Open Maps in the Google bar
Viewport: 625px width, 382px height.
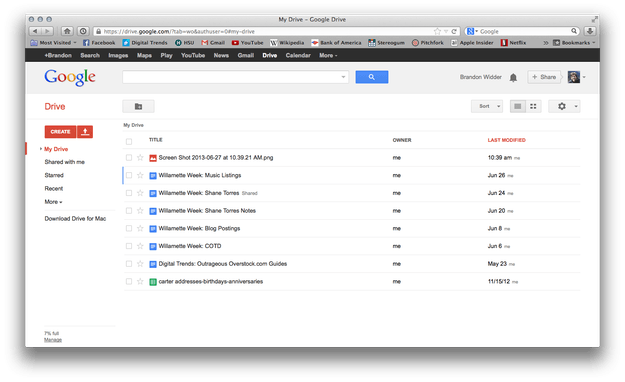(x=144, y=55)
